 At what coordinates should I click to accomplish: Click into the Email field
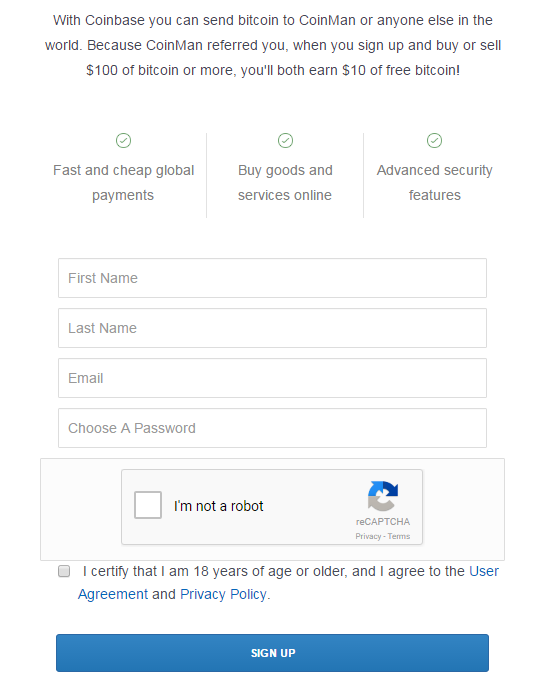pos(273,378)
